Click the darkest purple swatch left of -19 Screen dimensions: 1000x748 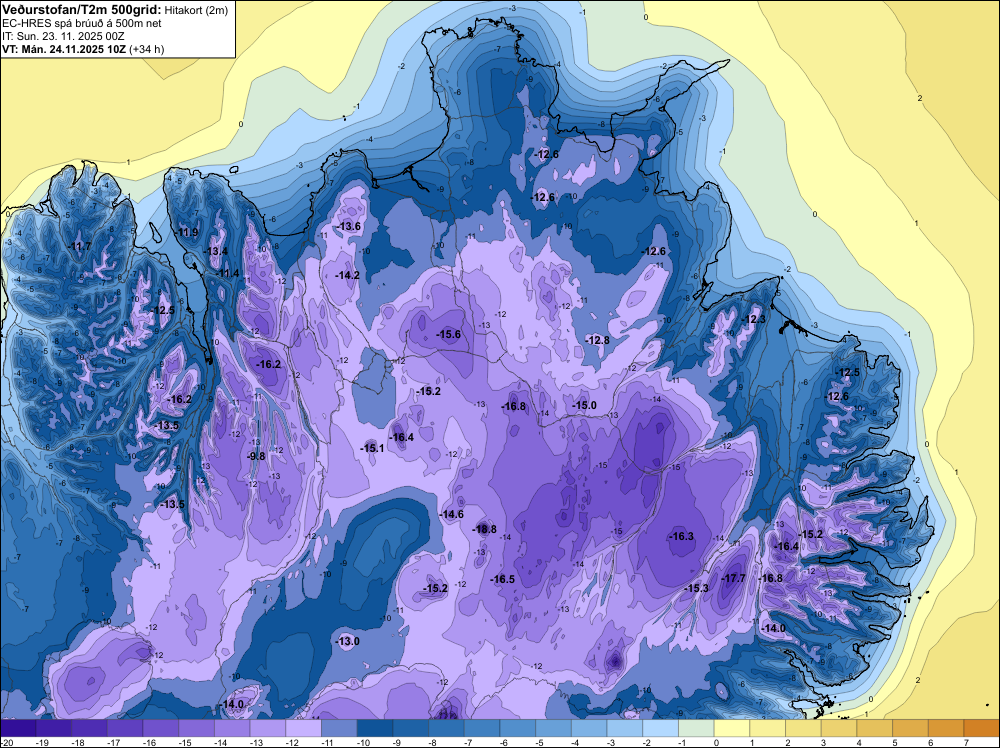(x=18, y=728)
